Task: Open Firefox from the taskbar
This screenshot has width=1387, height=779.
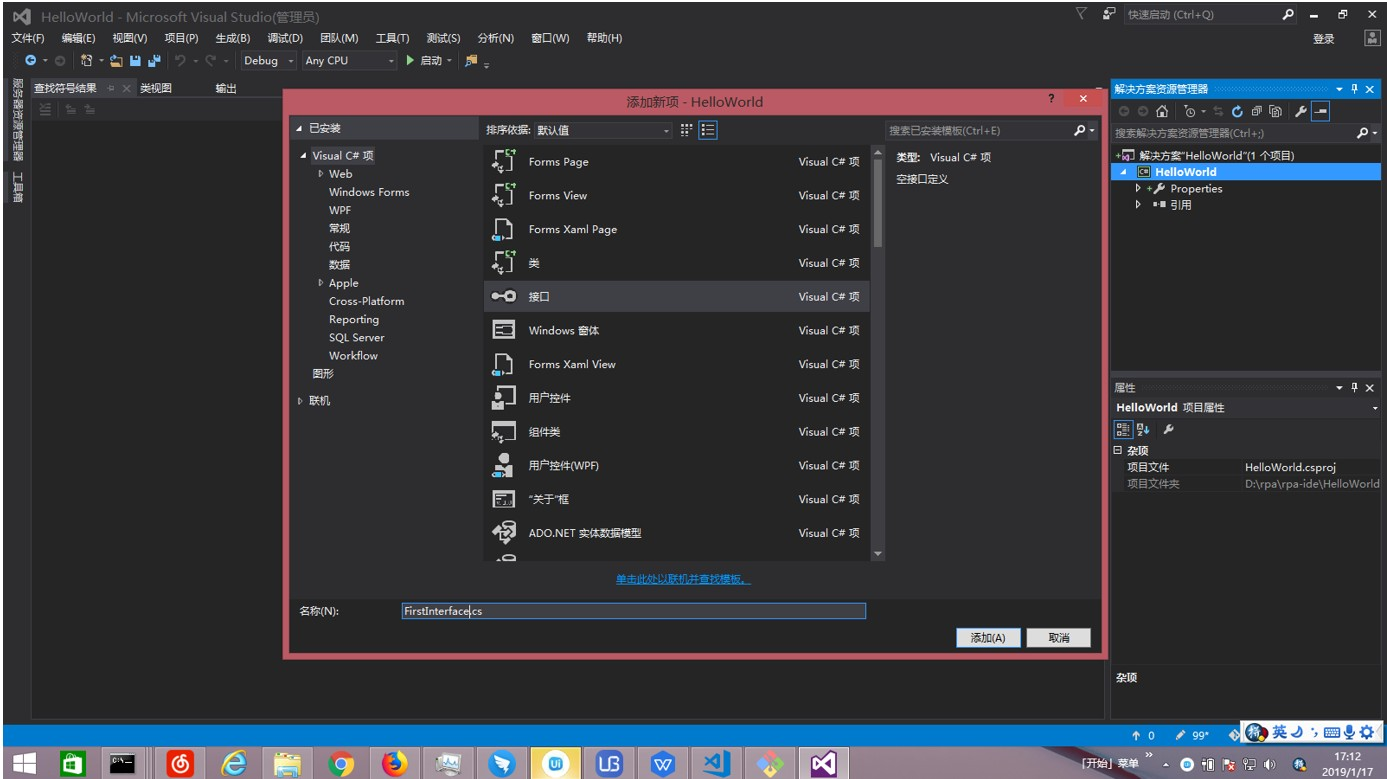Action: point(395,764)
